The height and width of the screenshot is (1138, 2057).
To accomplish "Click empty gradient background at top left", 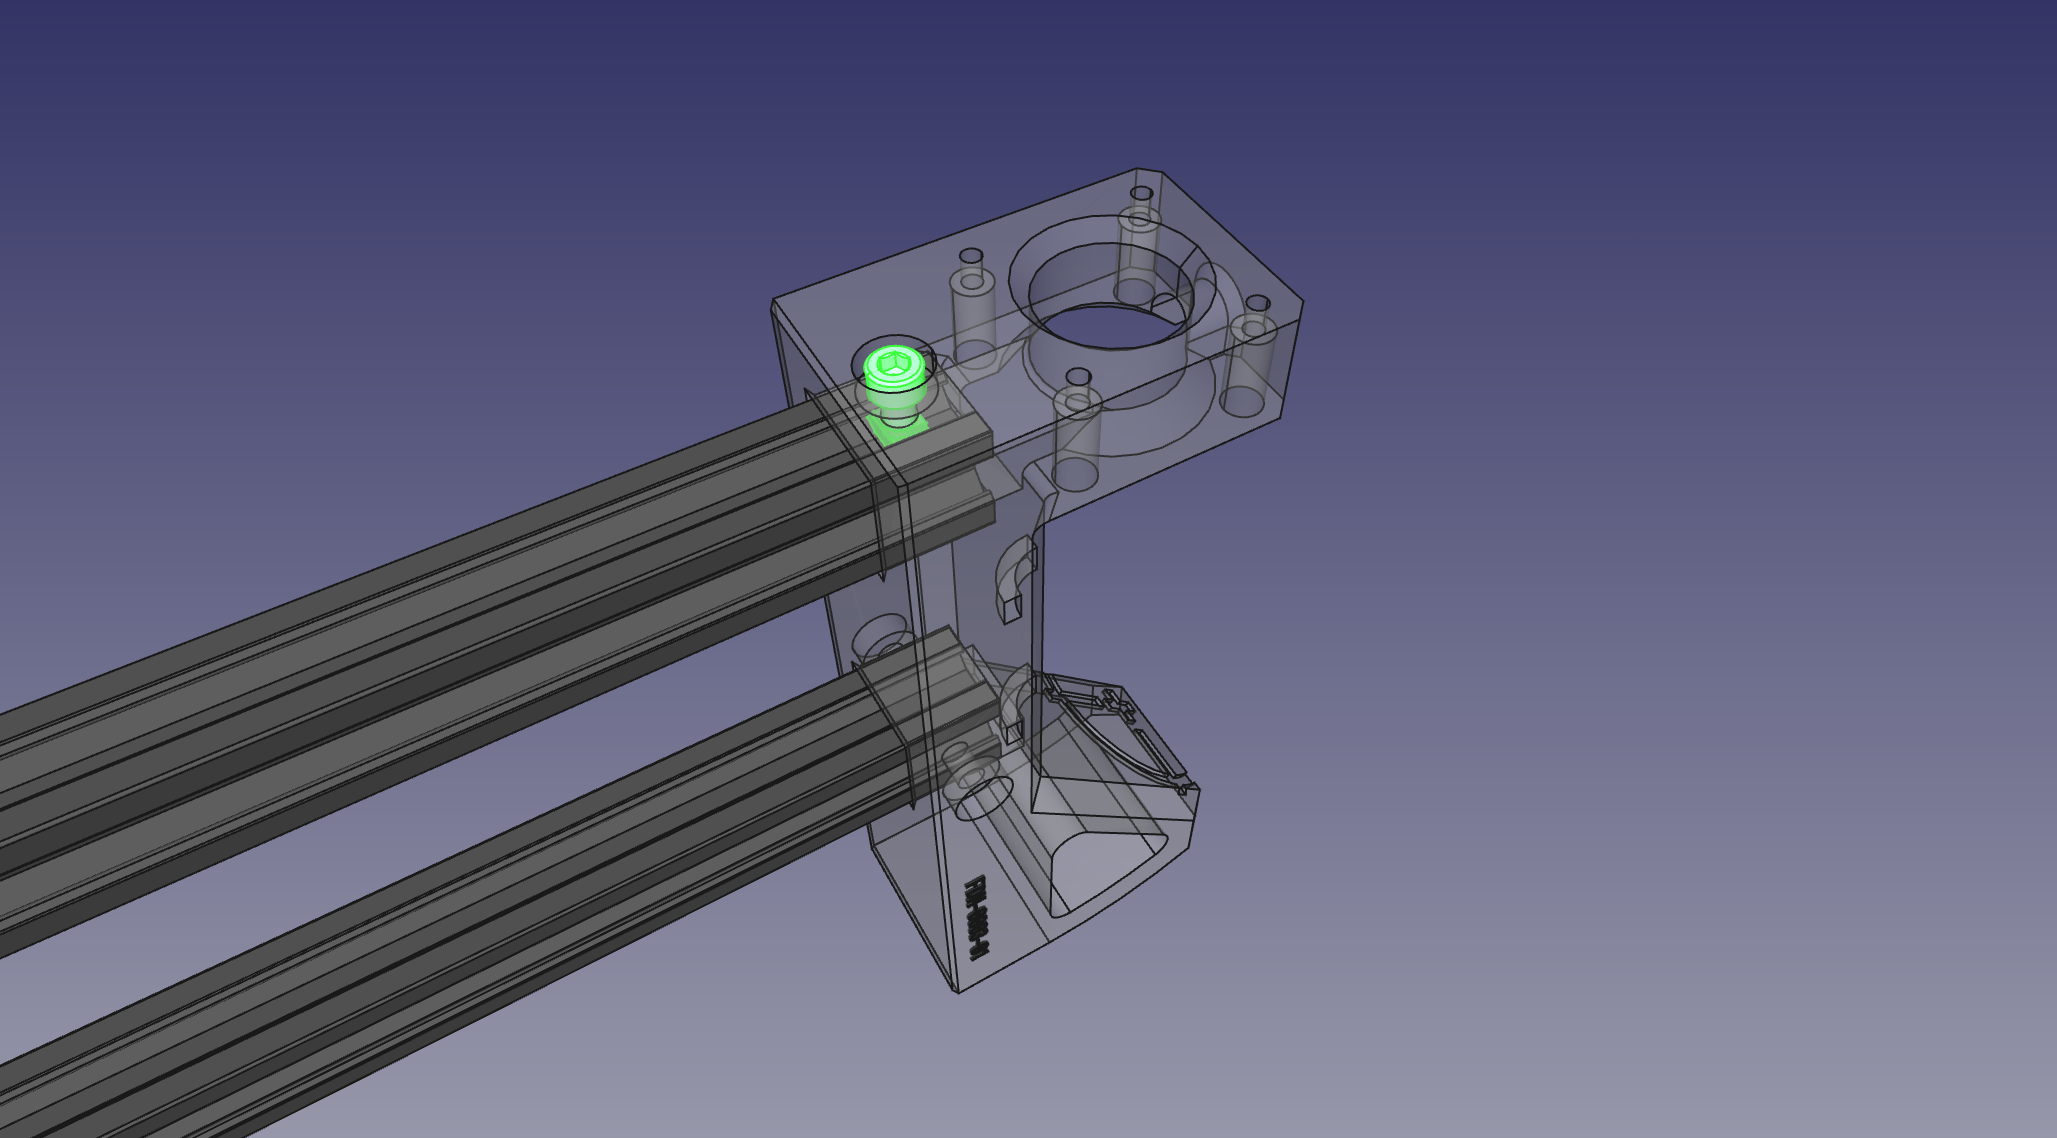I will click(x=200, y=150).
